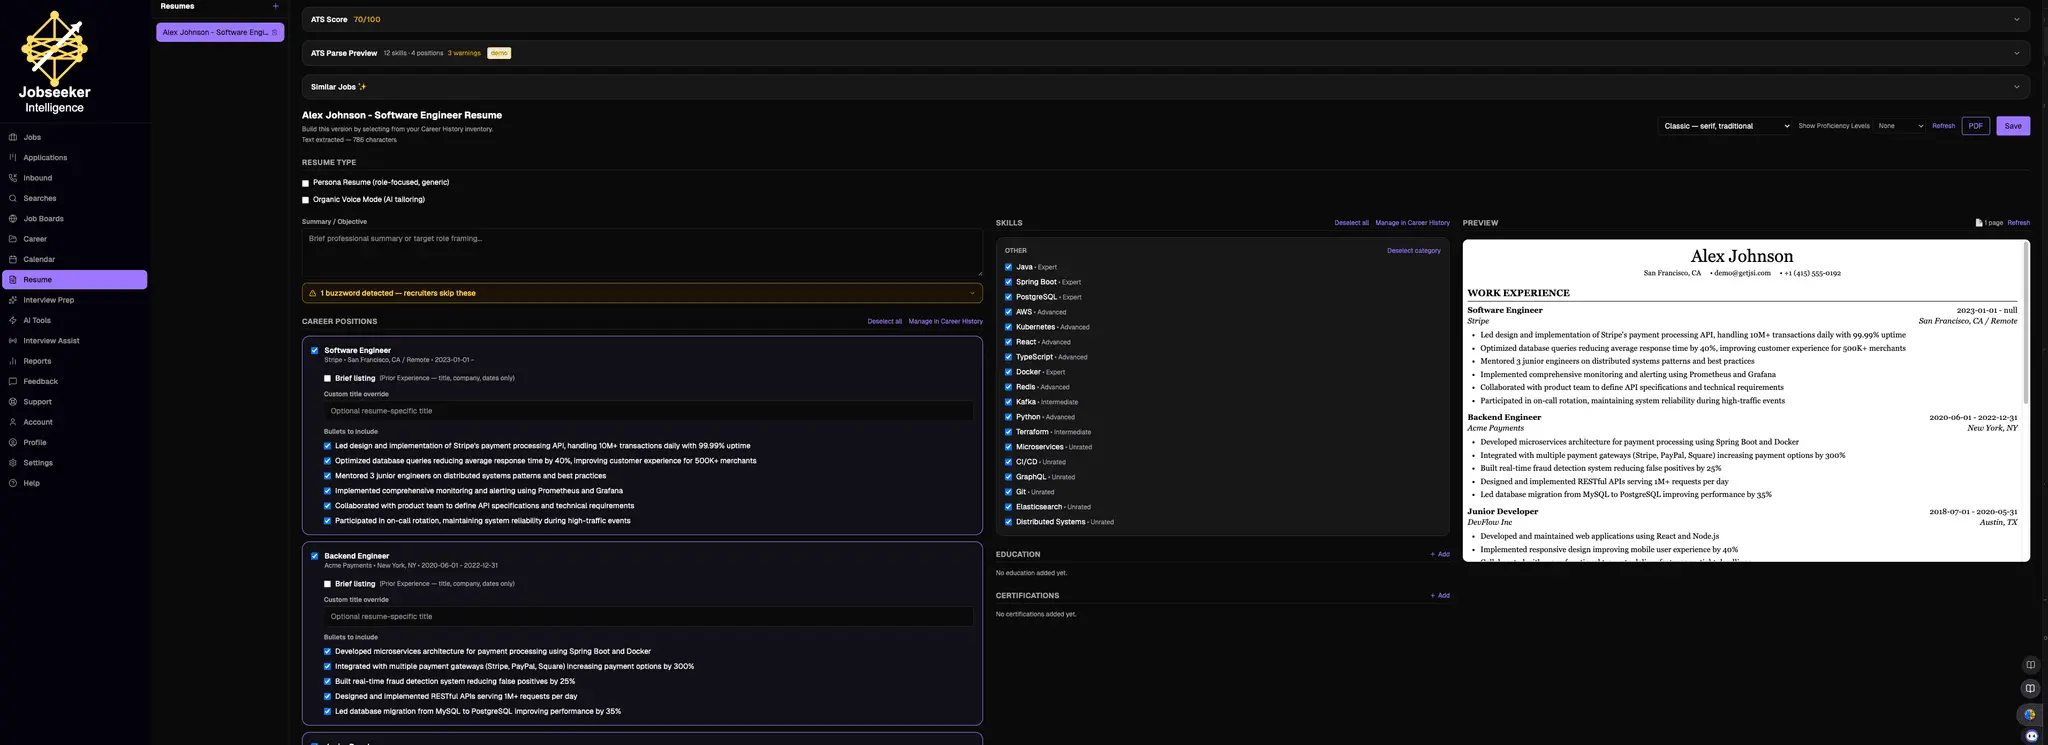Uncheck the Software Engineer position checkbox

tap(315, 350)
